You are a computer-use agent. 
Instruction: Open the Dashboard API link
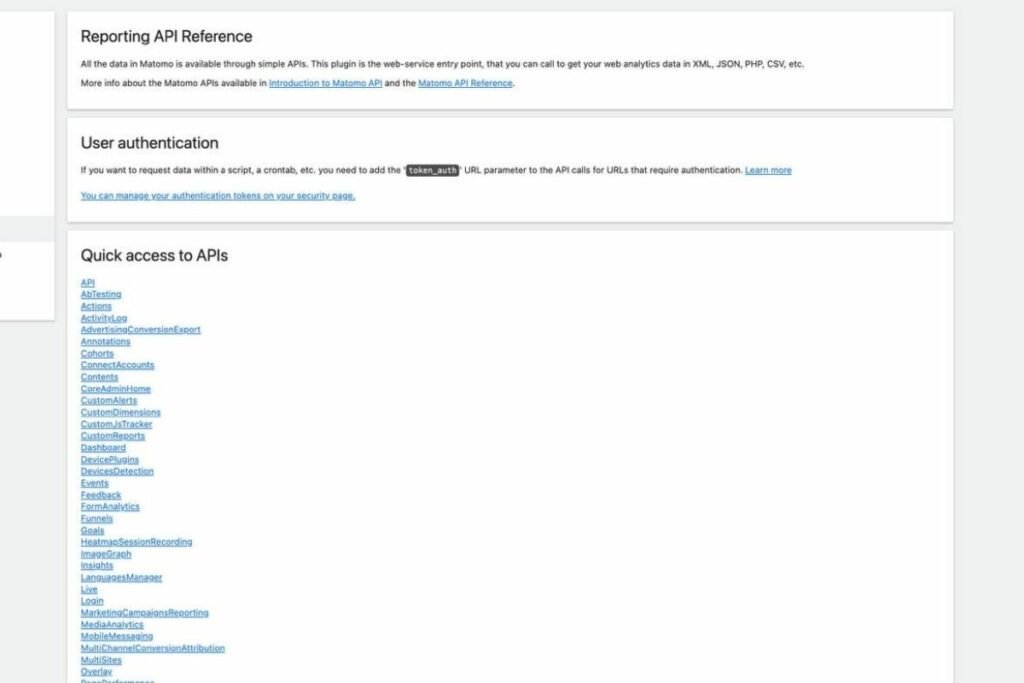pos(103,448)
